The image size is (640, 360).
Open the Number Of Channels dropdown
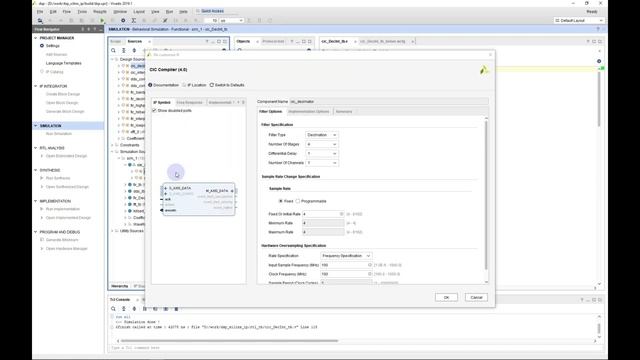(x=322, y=163)
